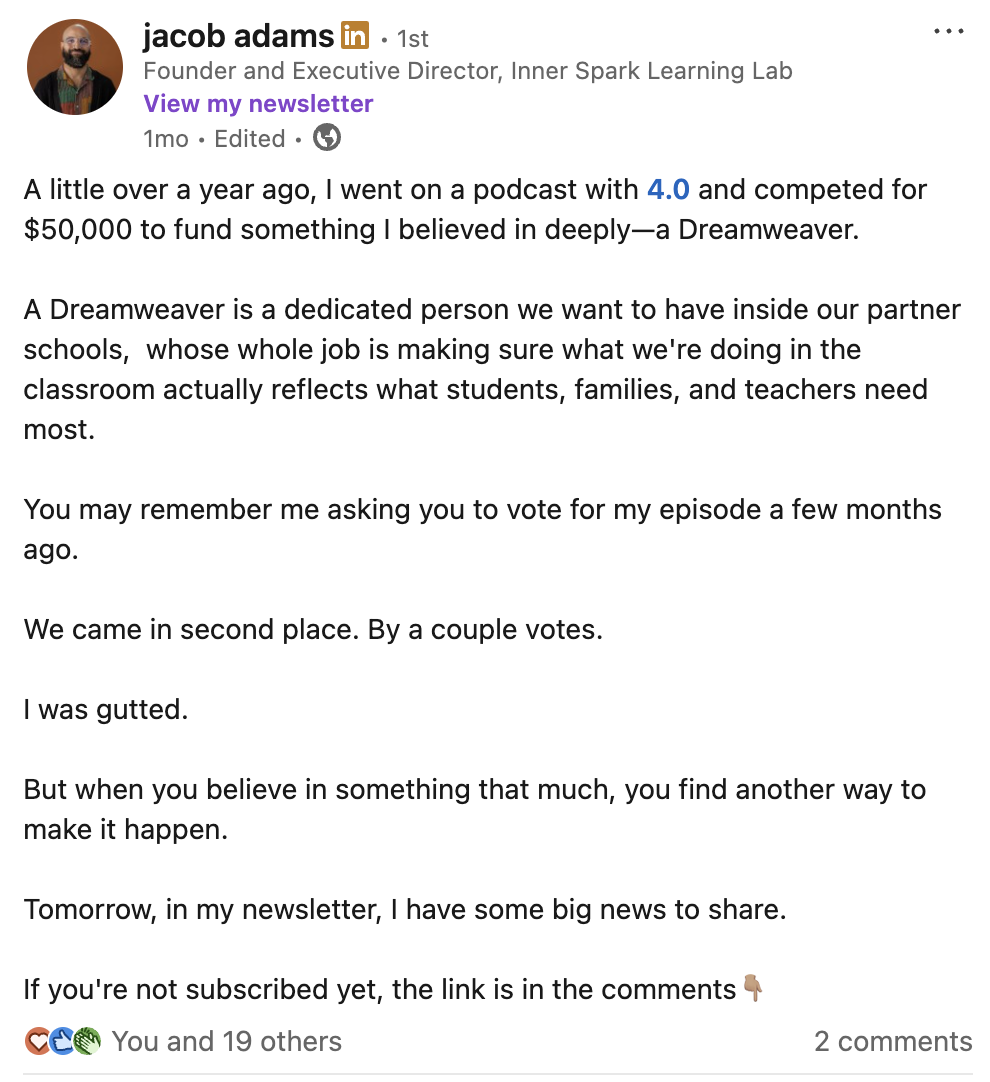Open the View my newsletter link
The image size is (990, 1082).
tap(258, 104)
